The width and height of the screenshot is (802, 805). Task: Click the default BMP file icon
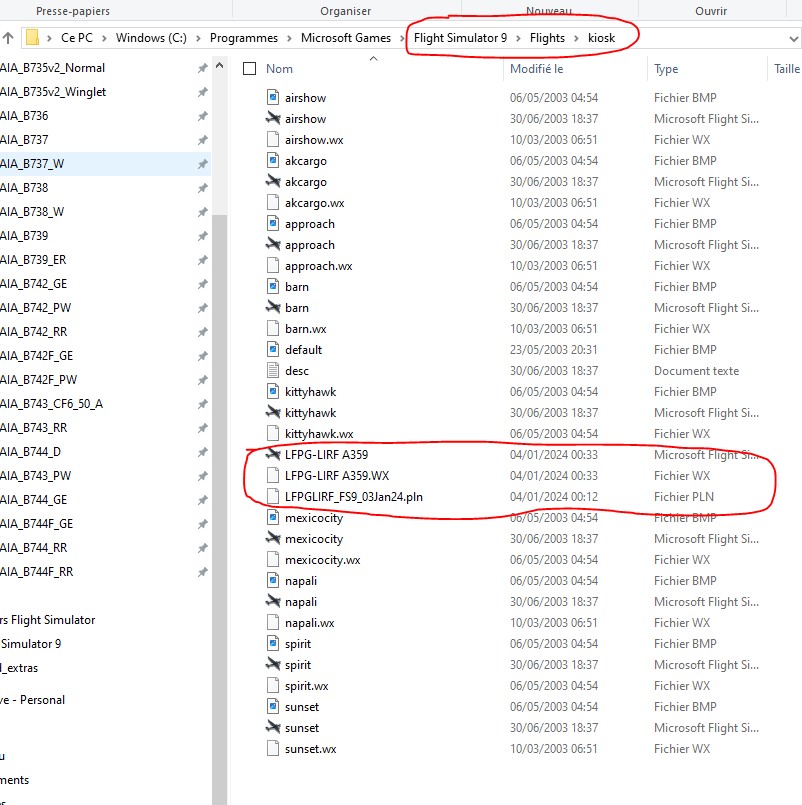click(x=273, y=349)
